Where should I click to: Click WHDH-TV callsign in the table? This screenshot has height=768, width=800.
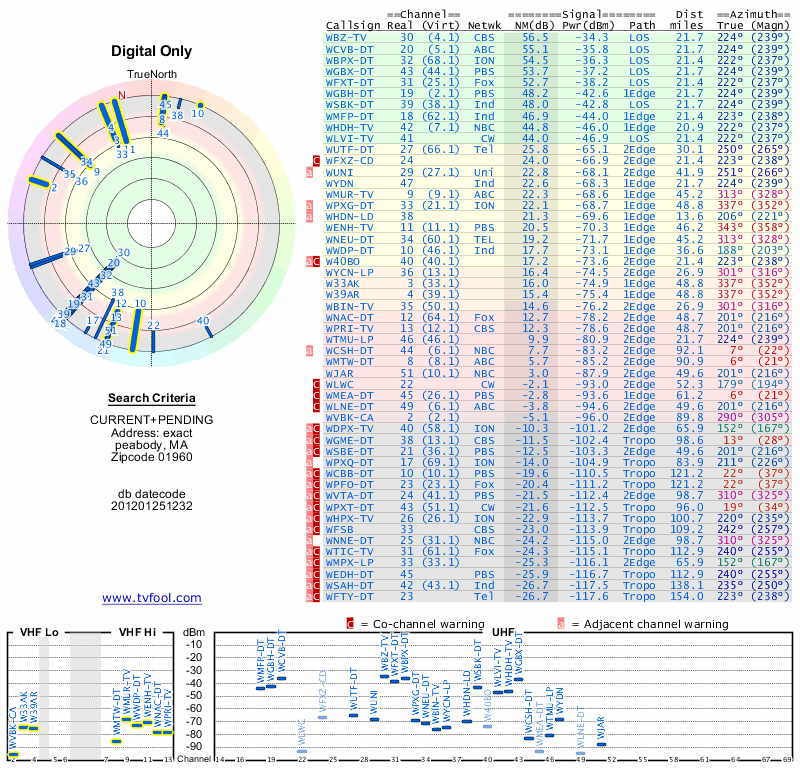tap(349, 128)
